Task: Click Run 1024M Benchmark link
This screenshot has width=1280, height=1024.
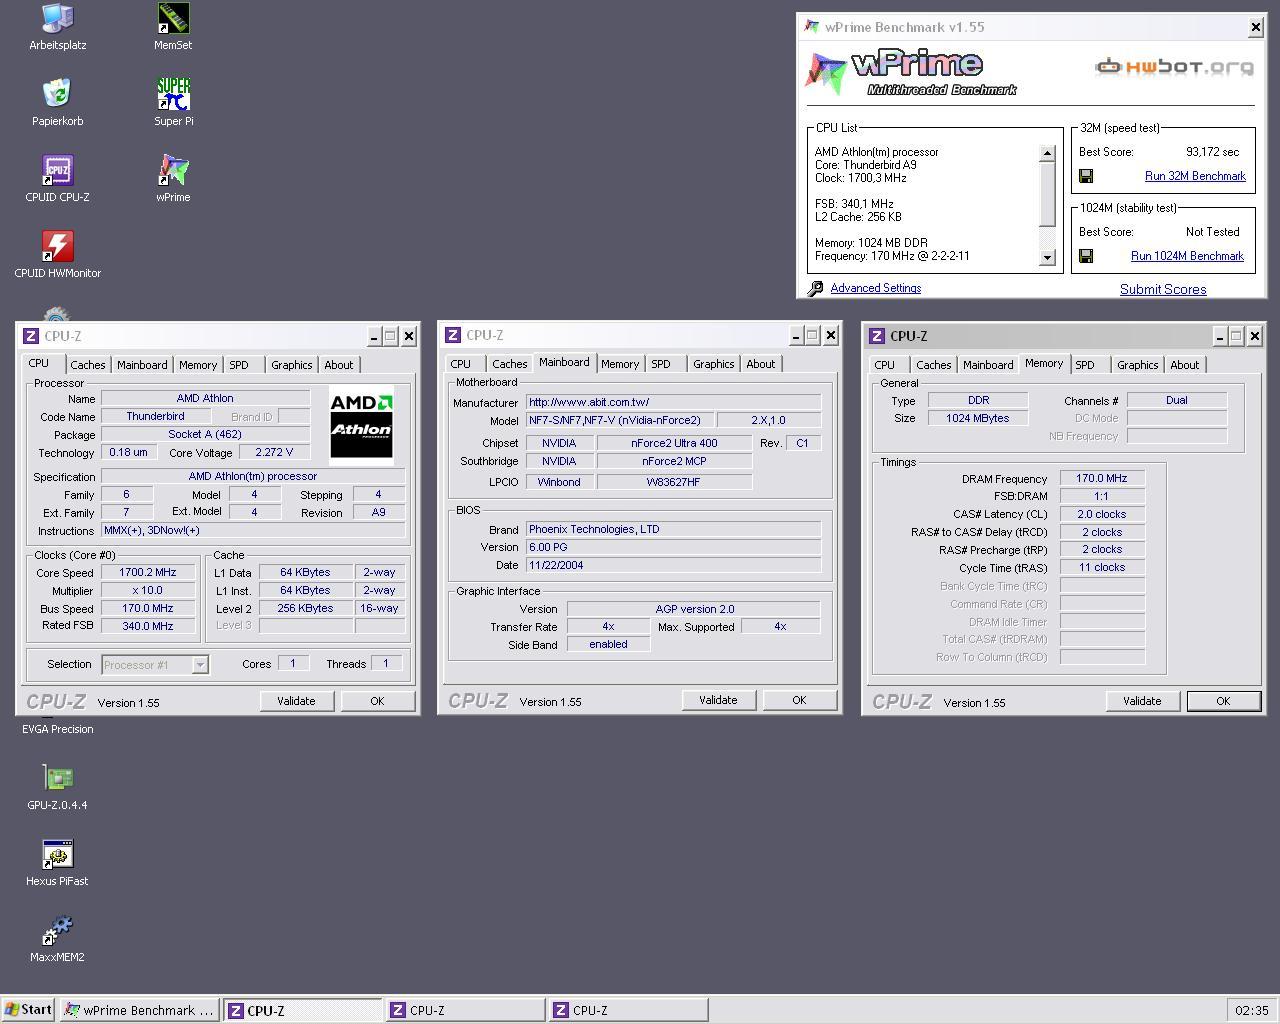Action: click(x=1187, y=256)
